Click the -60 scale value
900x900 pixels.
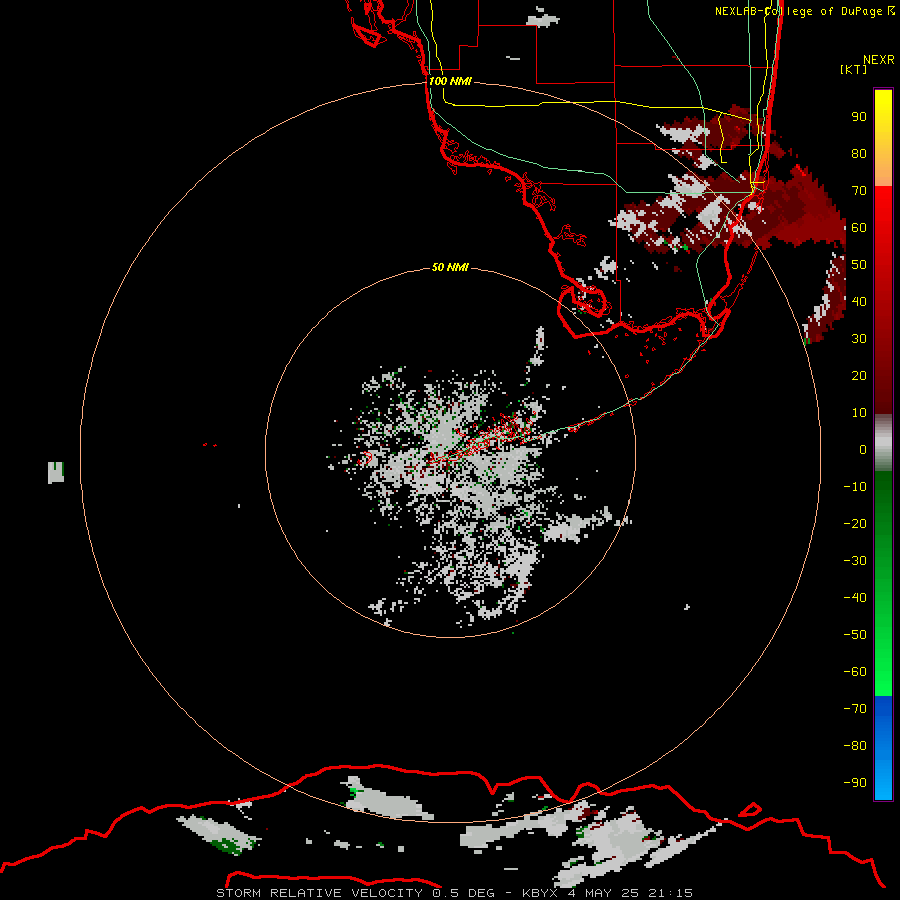pos(855,672)
